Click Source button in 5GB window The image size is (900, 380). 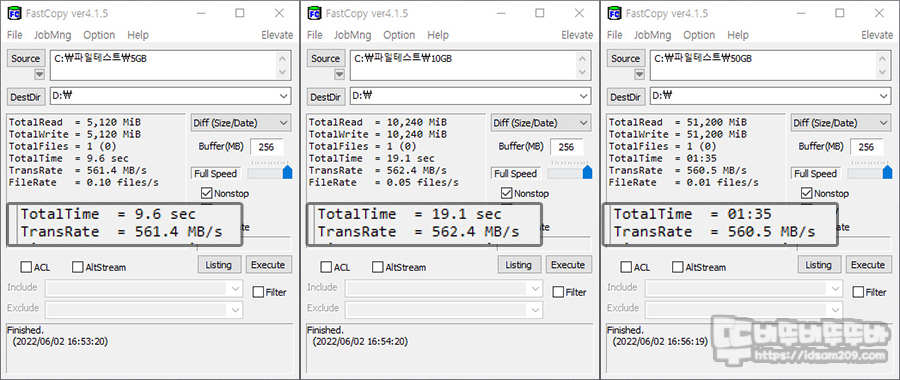pos(26,59)
